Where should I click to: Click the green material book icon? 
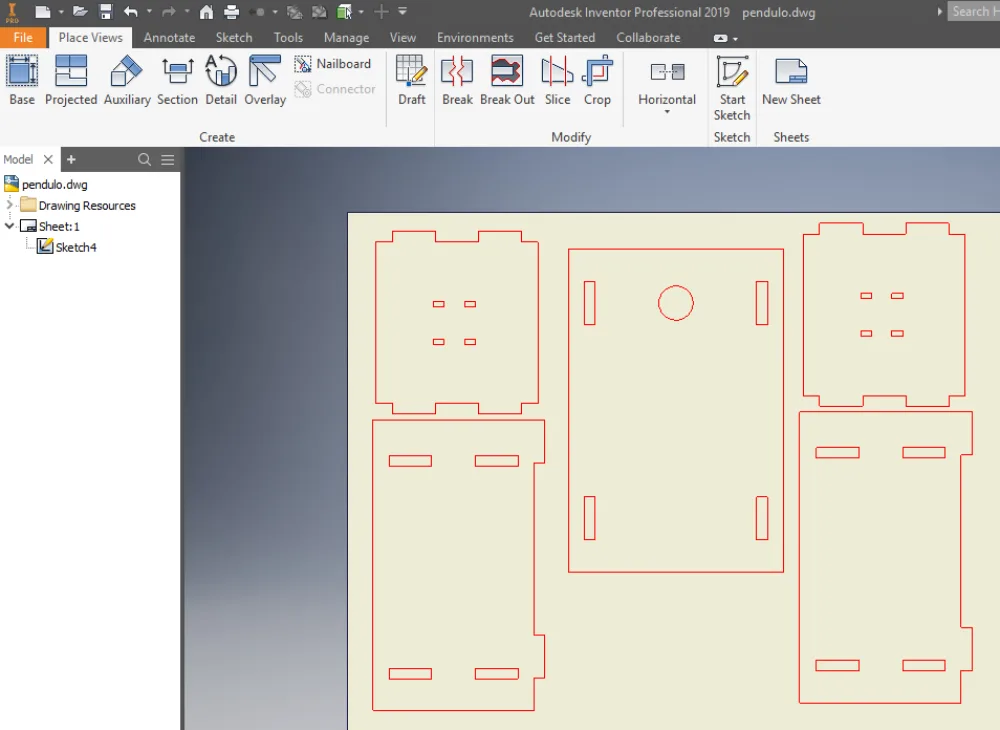pyautogui.click(x=344, y=11)
